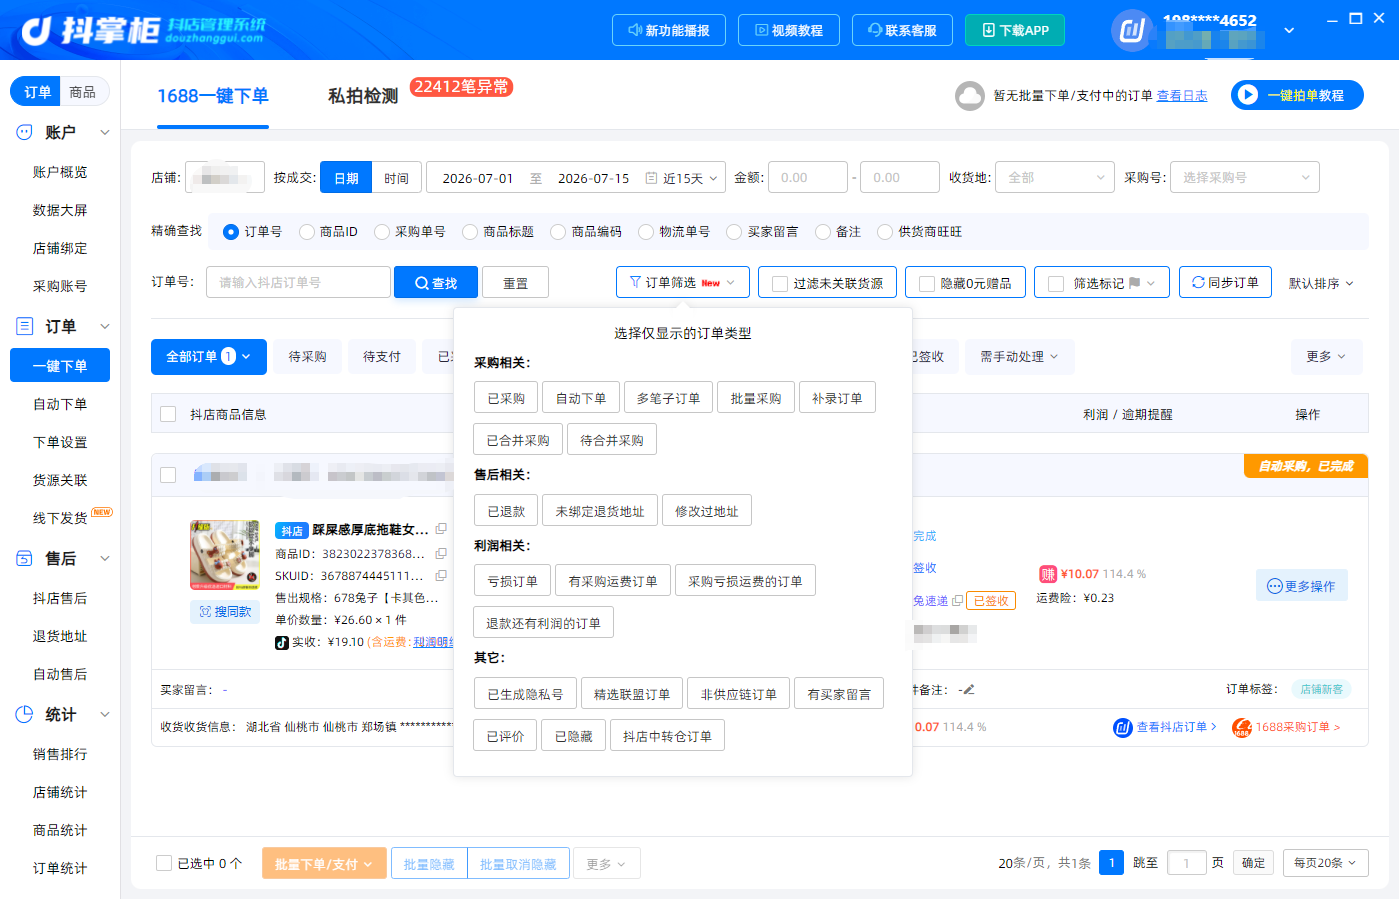Enable 隐藏0元赠品 checkbox
The image size is (1399, 899).
(927, 284)
